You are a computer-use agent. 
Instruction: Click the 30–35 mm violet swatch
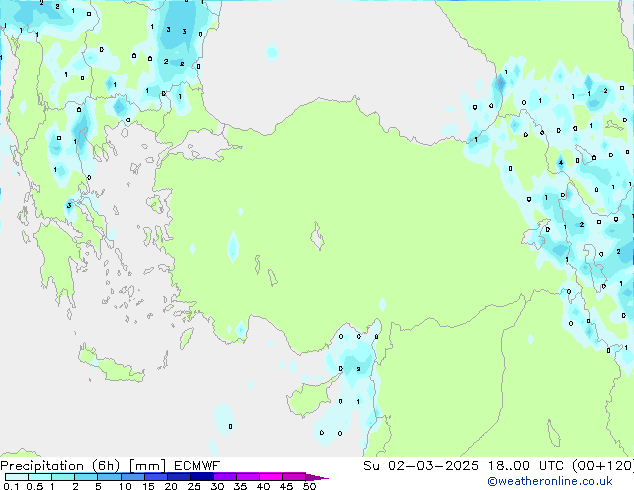pos(224,477)
